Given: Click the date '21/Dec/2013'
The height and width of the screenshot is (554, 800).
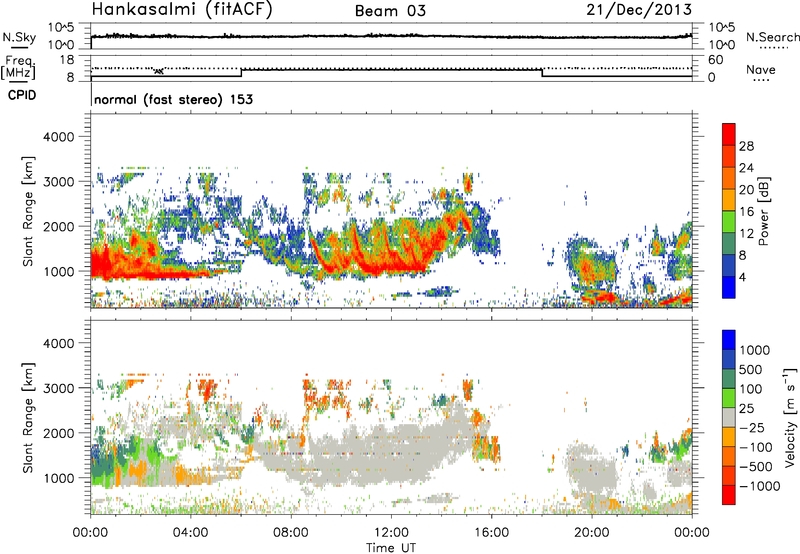Looking at the screenshot, I should (x=639, y=9).
